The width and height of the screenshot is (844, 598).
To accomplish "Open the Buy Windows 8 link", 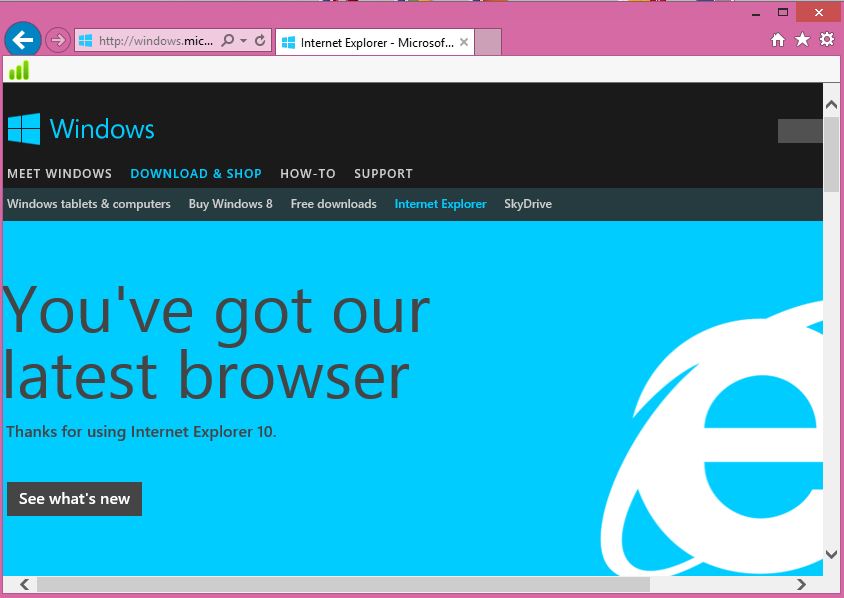I will click(231, 204).
